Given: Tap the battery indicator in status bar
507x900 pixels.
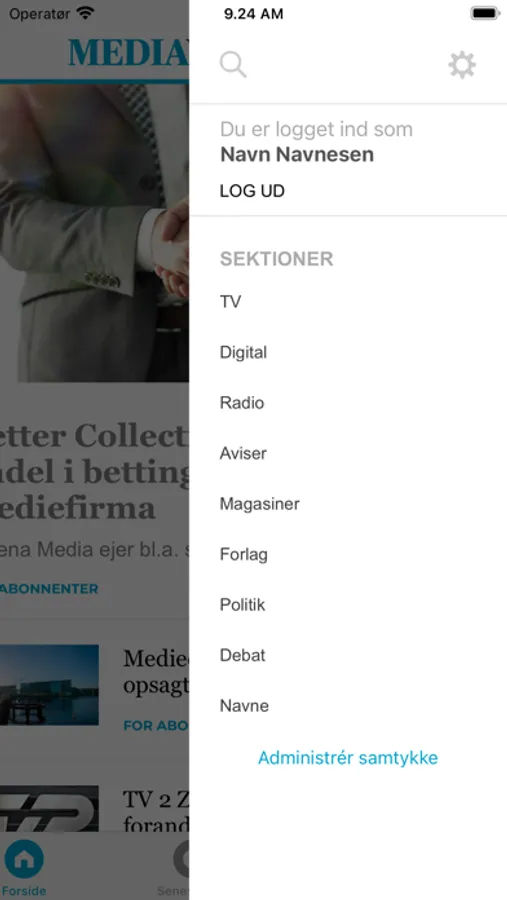Looking at the screenshot, I should (485, 13).
